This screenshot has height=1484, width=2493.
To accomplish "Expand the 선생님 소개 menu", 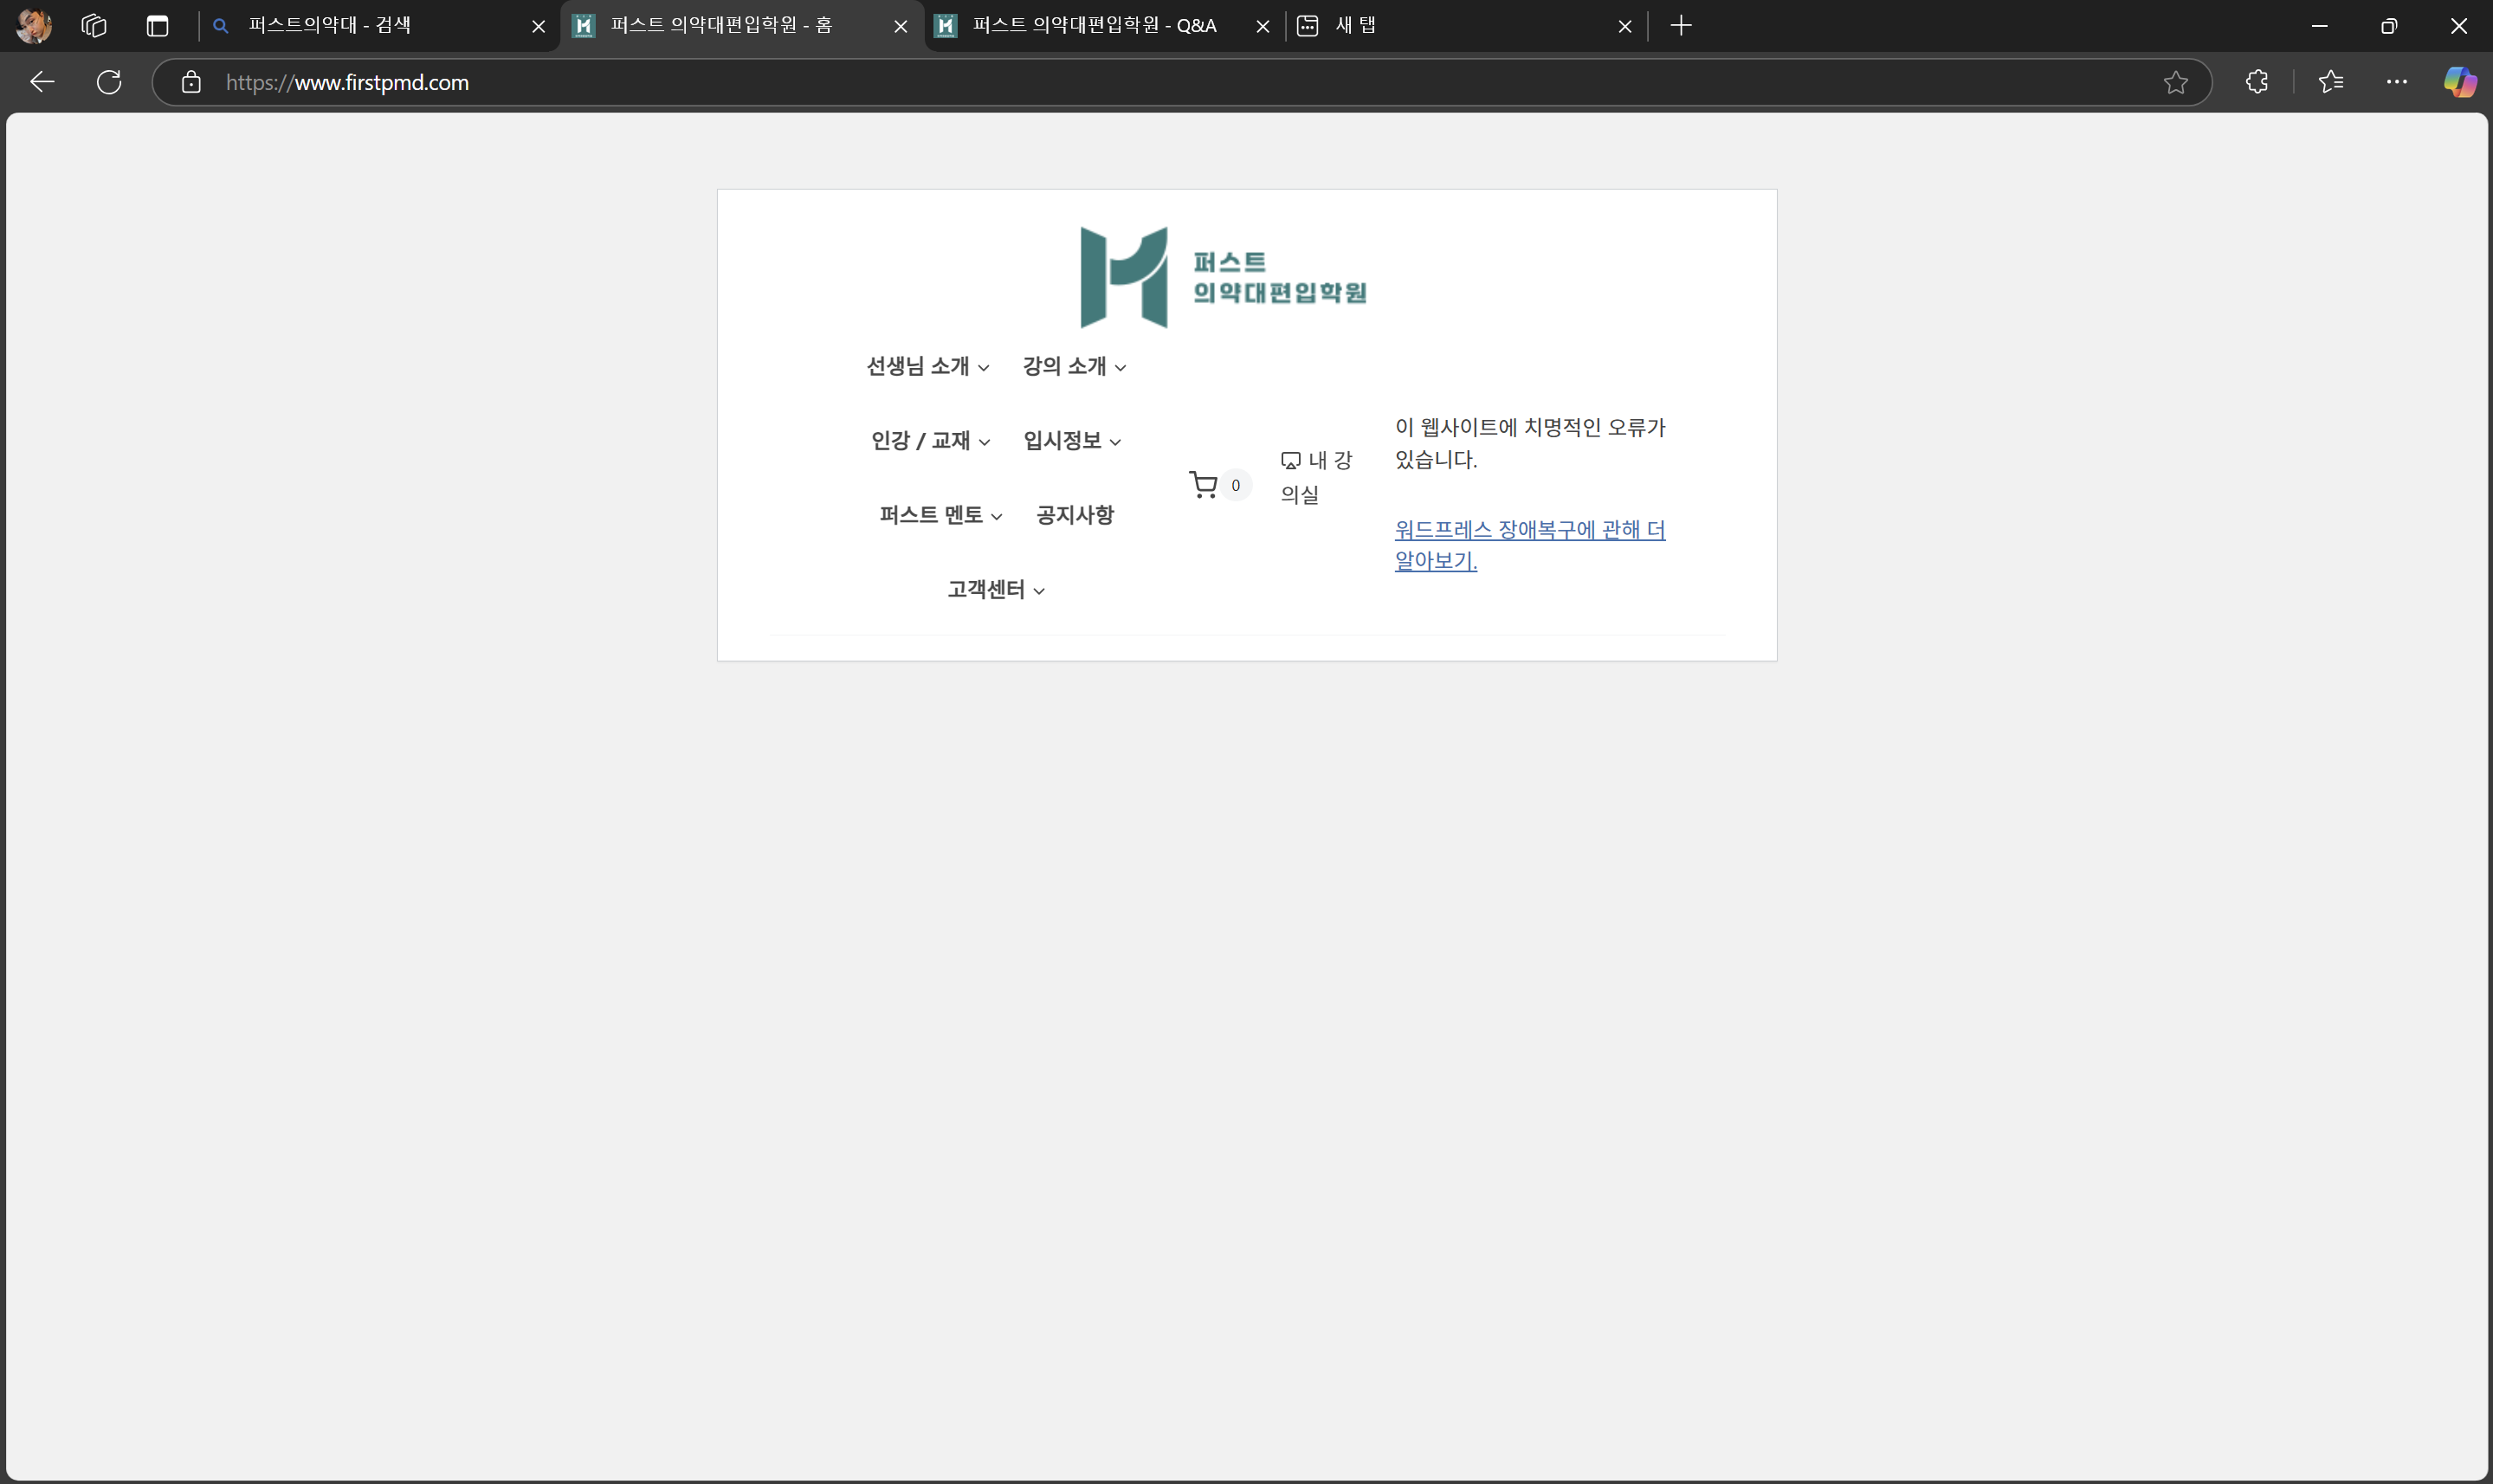I will 927,367.
